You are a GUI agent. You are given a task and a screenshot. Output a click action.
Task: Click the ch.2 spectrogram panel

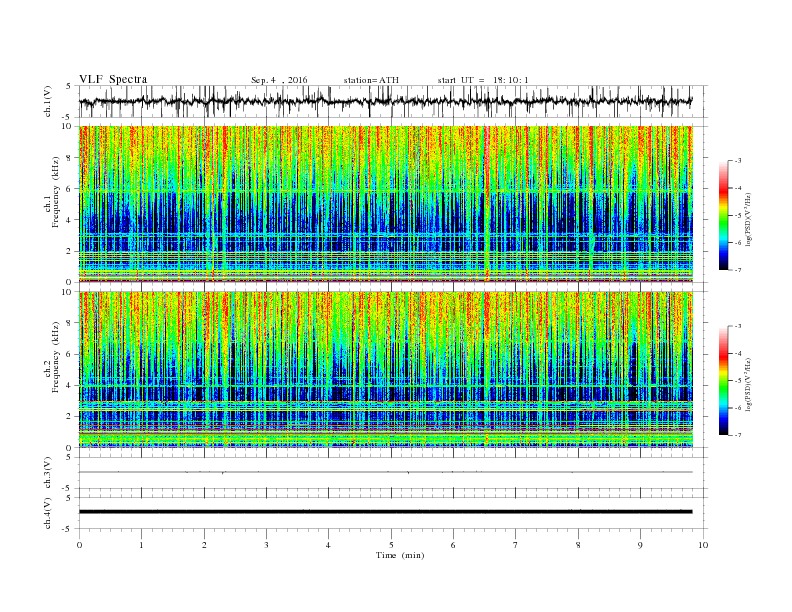pos(385,369)
